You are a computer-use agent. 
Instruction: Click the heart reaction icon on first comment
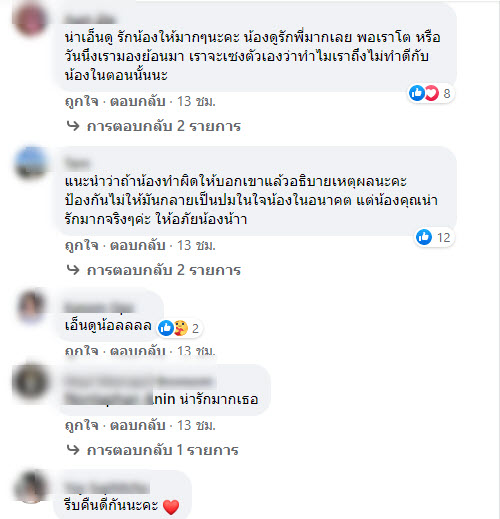[x=431, y=93]
